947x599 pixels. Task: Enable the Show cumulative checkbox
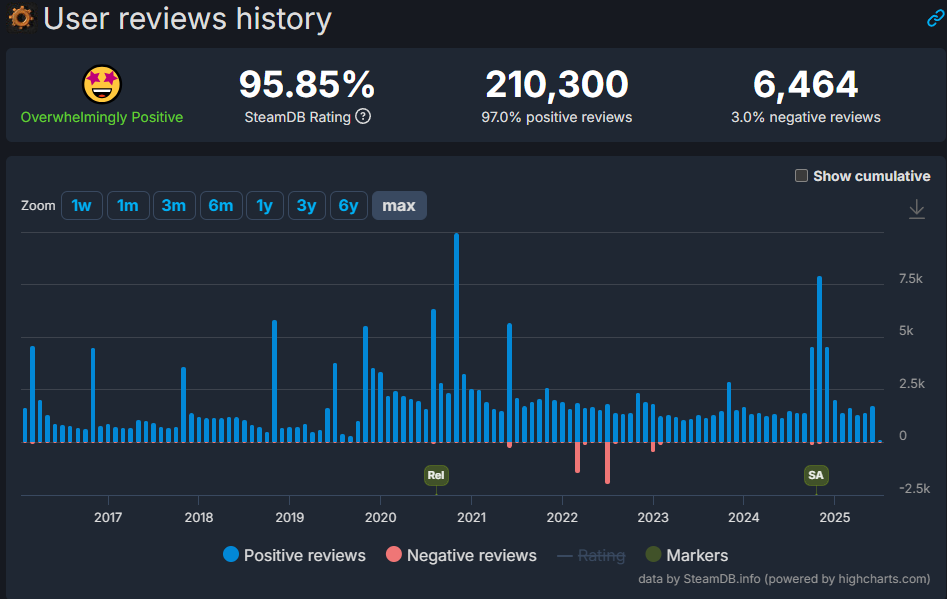click(x=801, y=176)
